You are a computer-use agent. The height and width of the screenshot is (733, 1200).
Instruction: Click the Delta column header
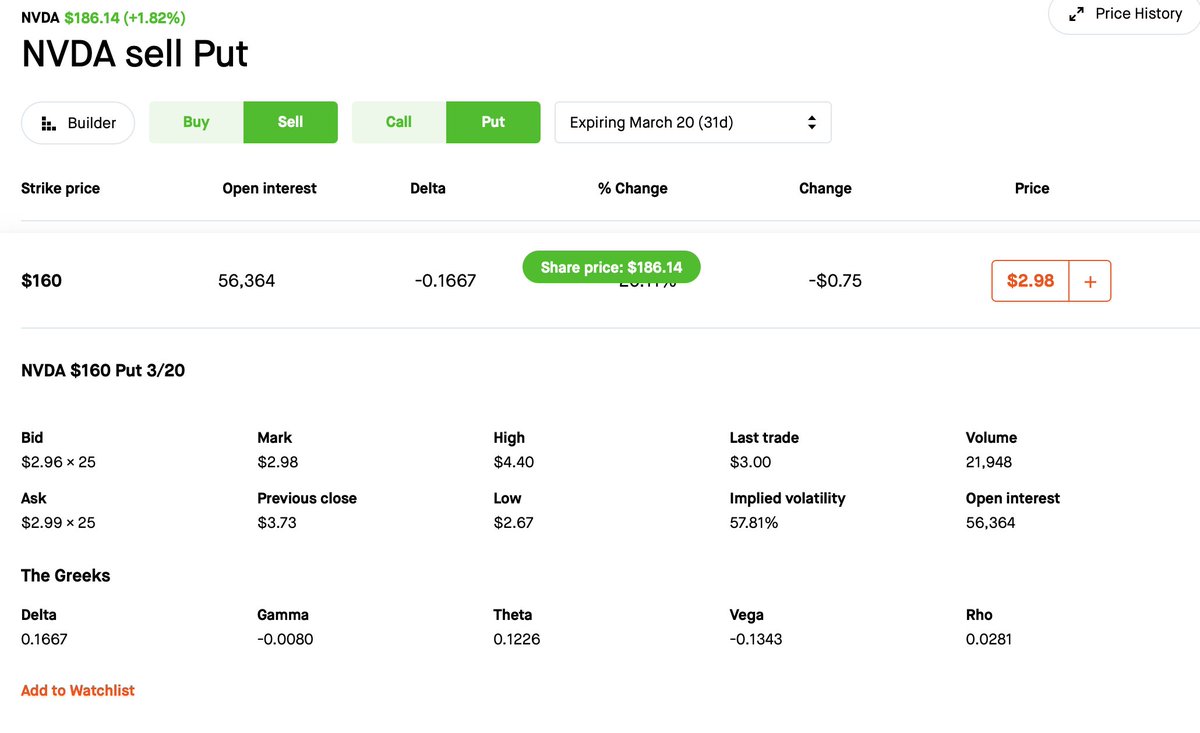(x=428, y=188)
